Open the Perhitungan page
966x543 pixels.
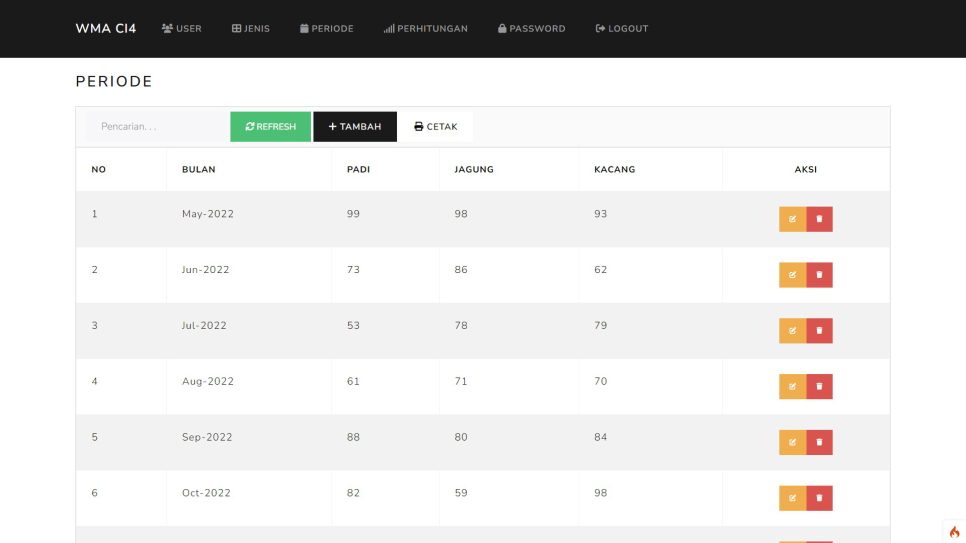point(426,29)
